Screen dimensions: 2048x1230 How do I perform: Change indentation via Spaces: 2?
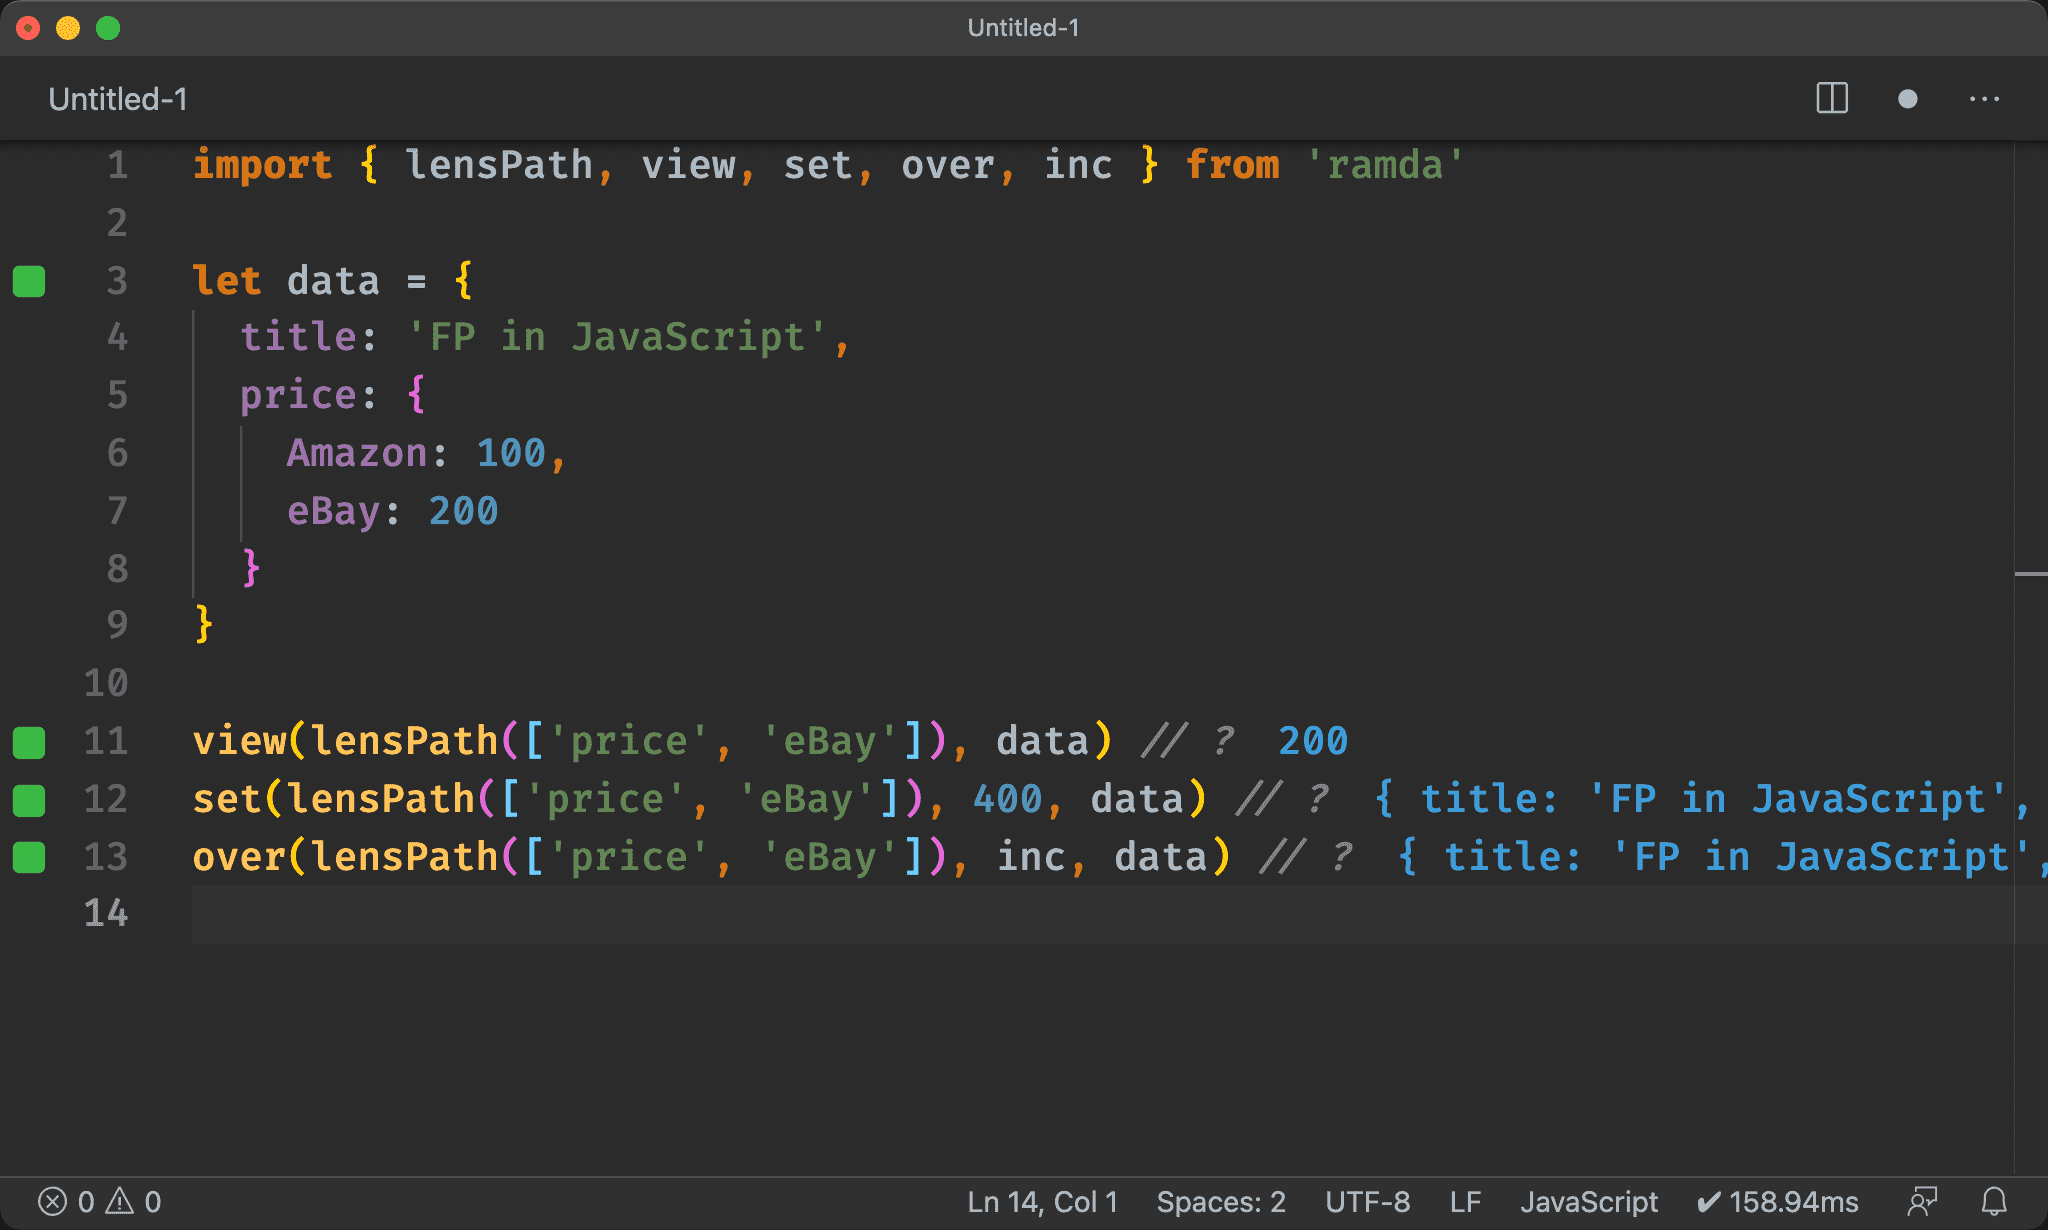pyautogui.click(x=1221, y=1201)
